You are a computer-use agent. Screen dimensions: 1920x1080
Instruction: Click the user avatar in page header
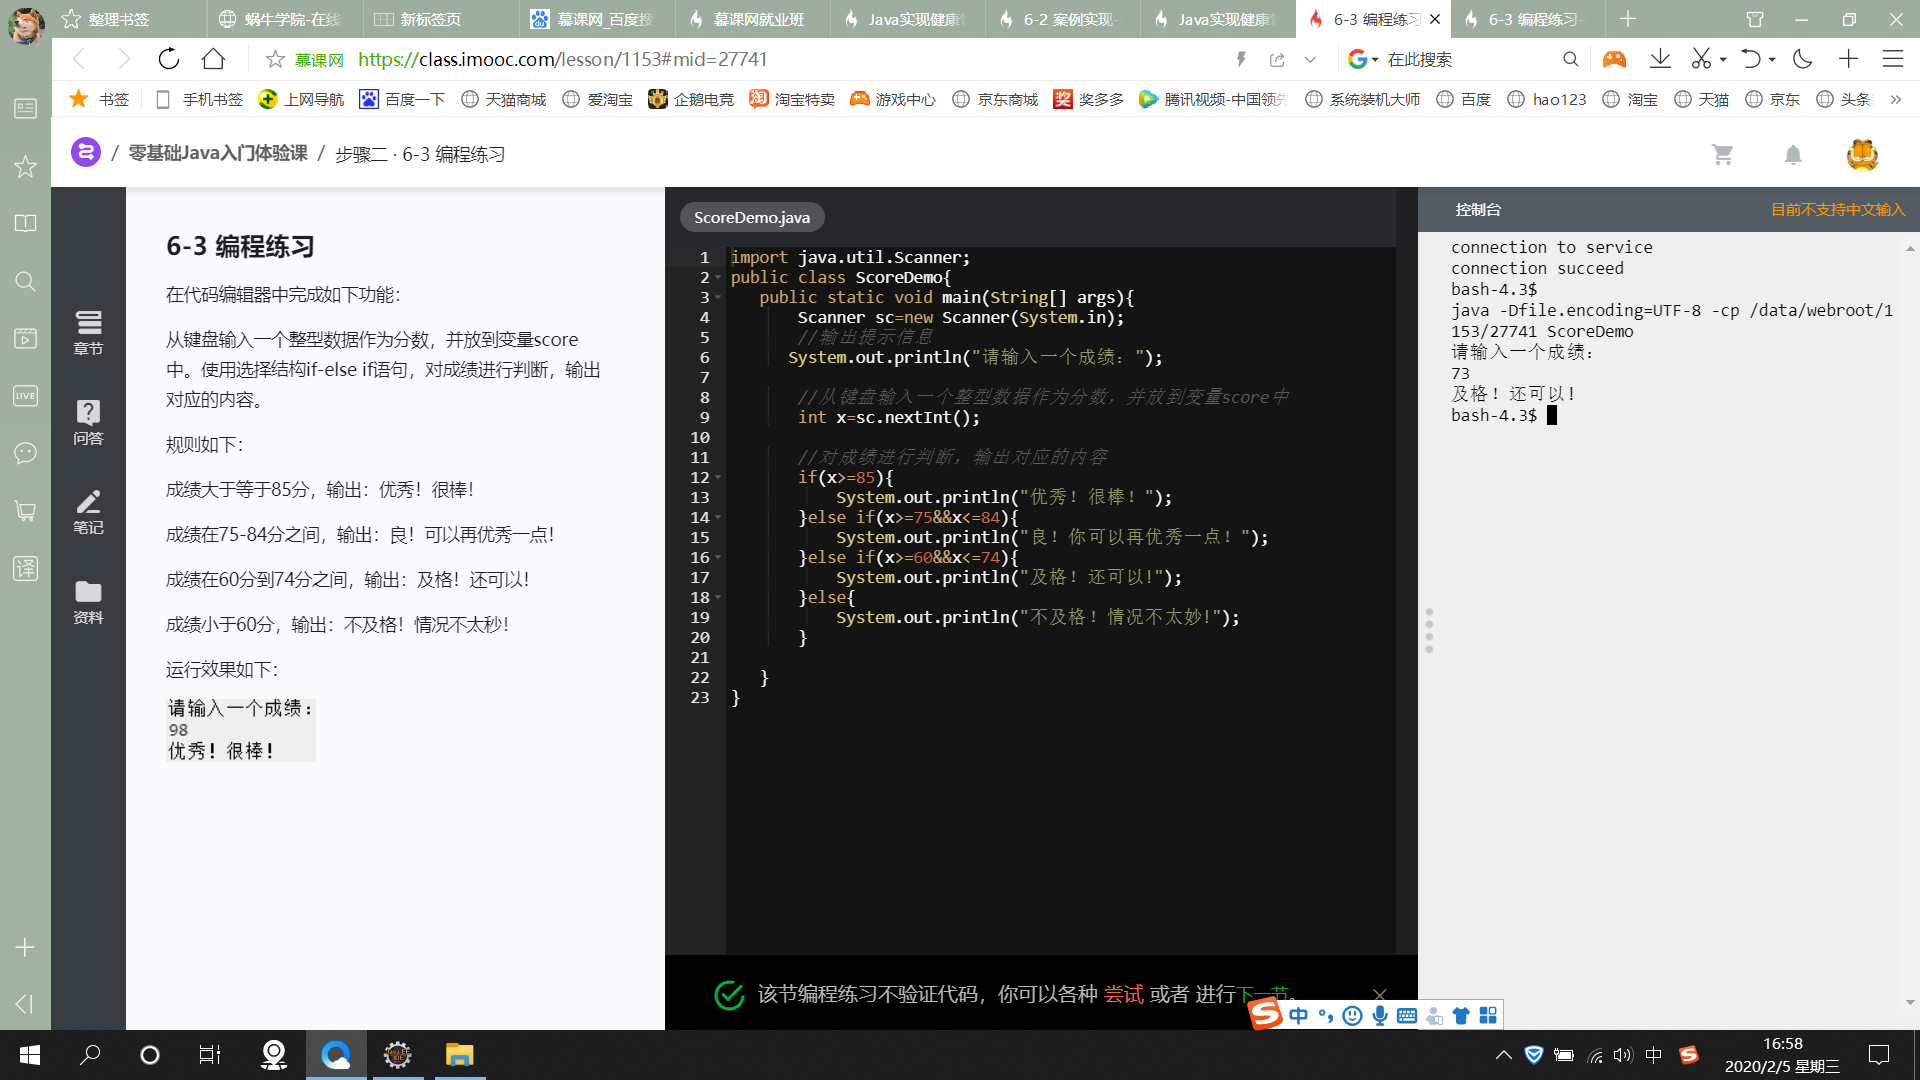[1862, 154]
